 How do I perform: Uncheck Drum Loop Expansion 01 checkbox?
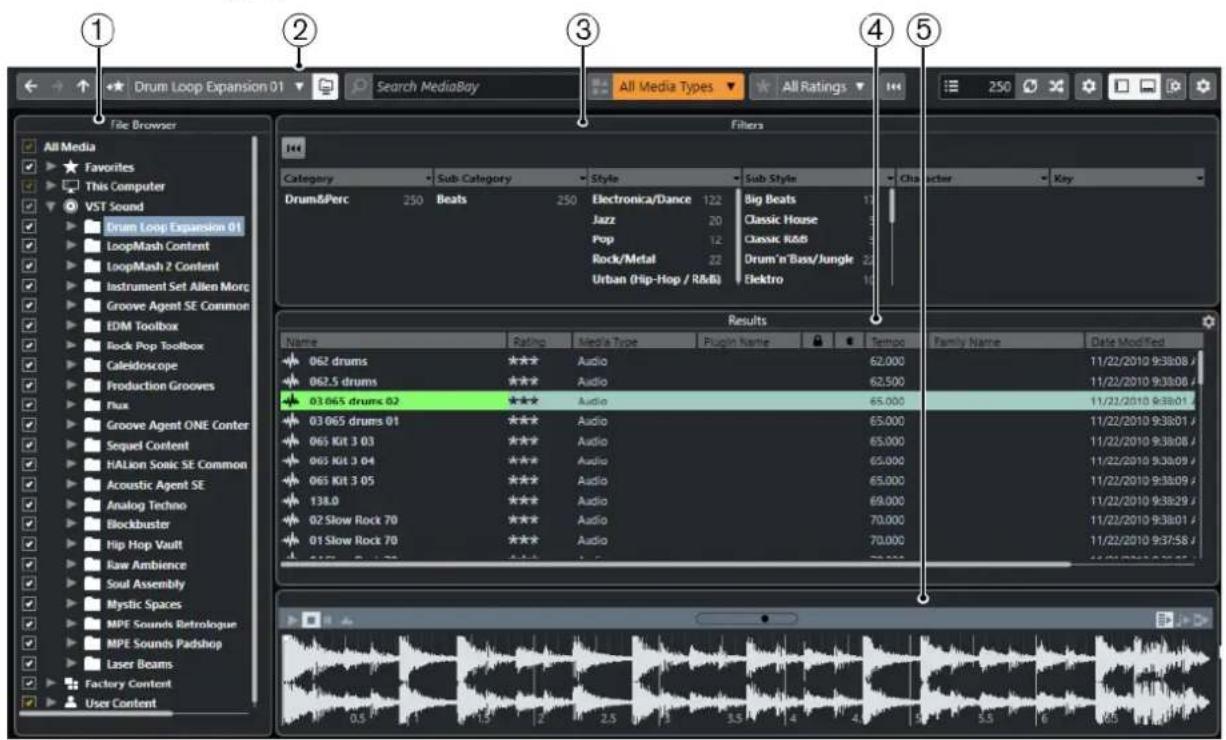pos(28,226)
